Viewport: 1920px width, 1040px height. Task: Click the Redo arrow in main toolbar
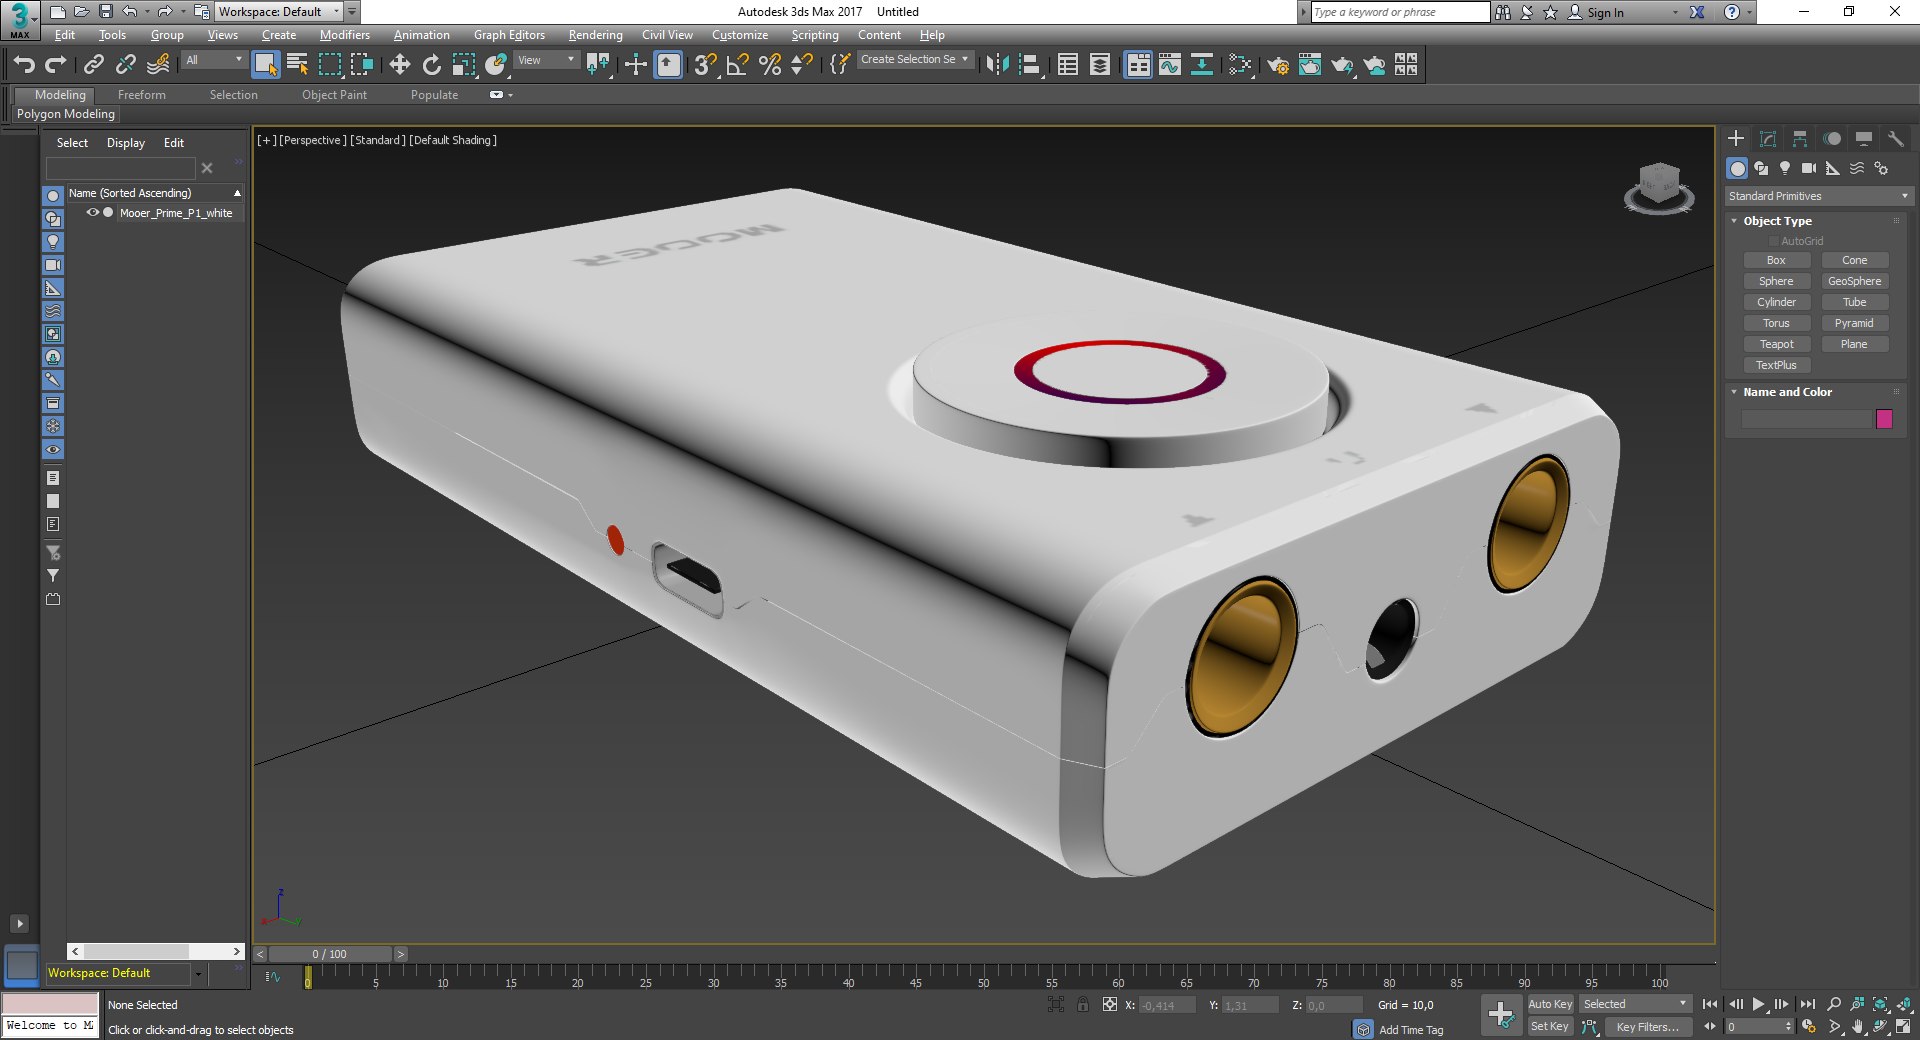coord(56,65)
